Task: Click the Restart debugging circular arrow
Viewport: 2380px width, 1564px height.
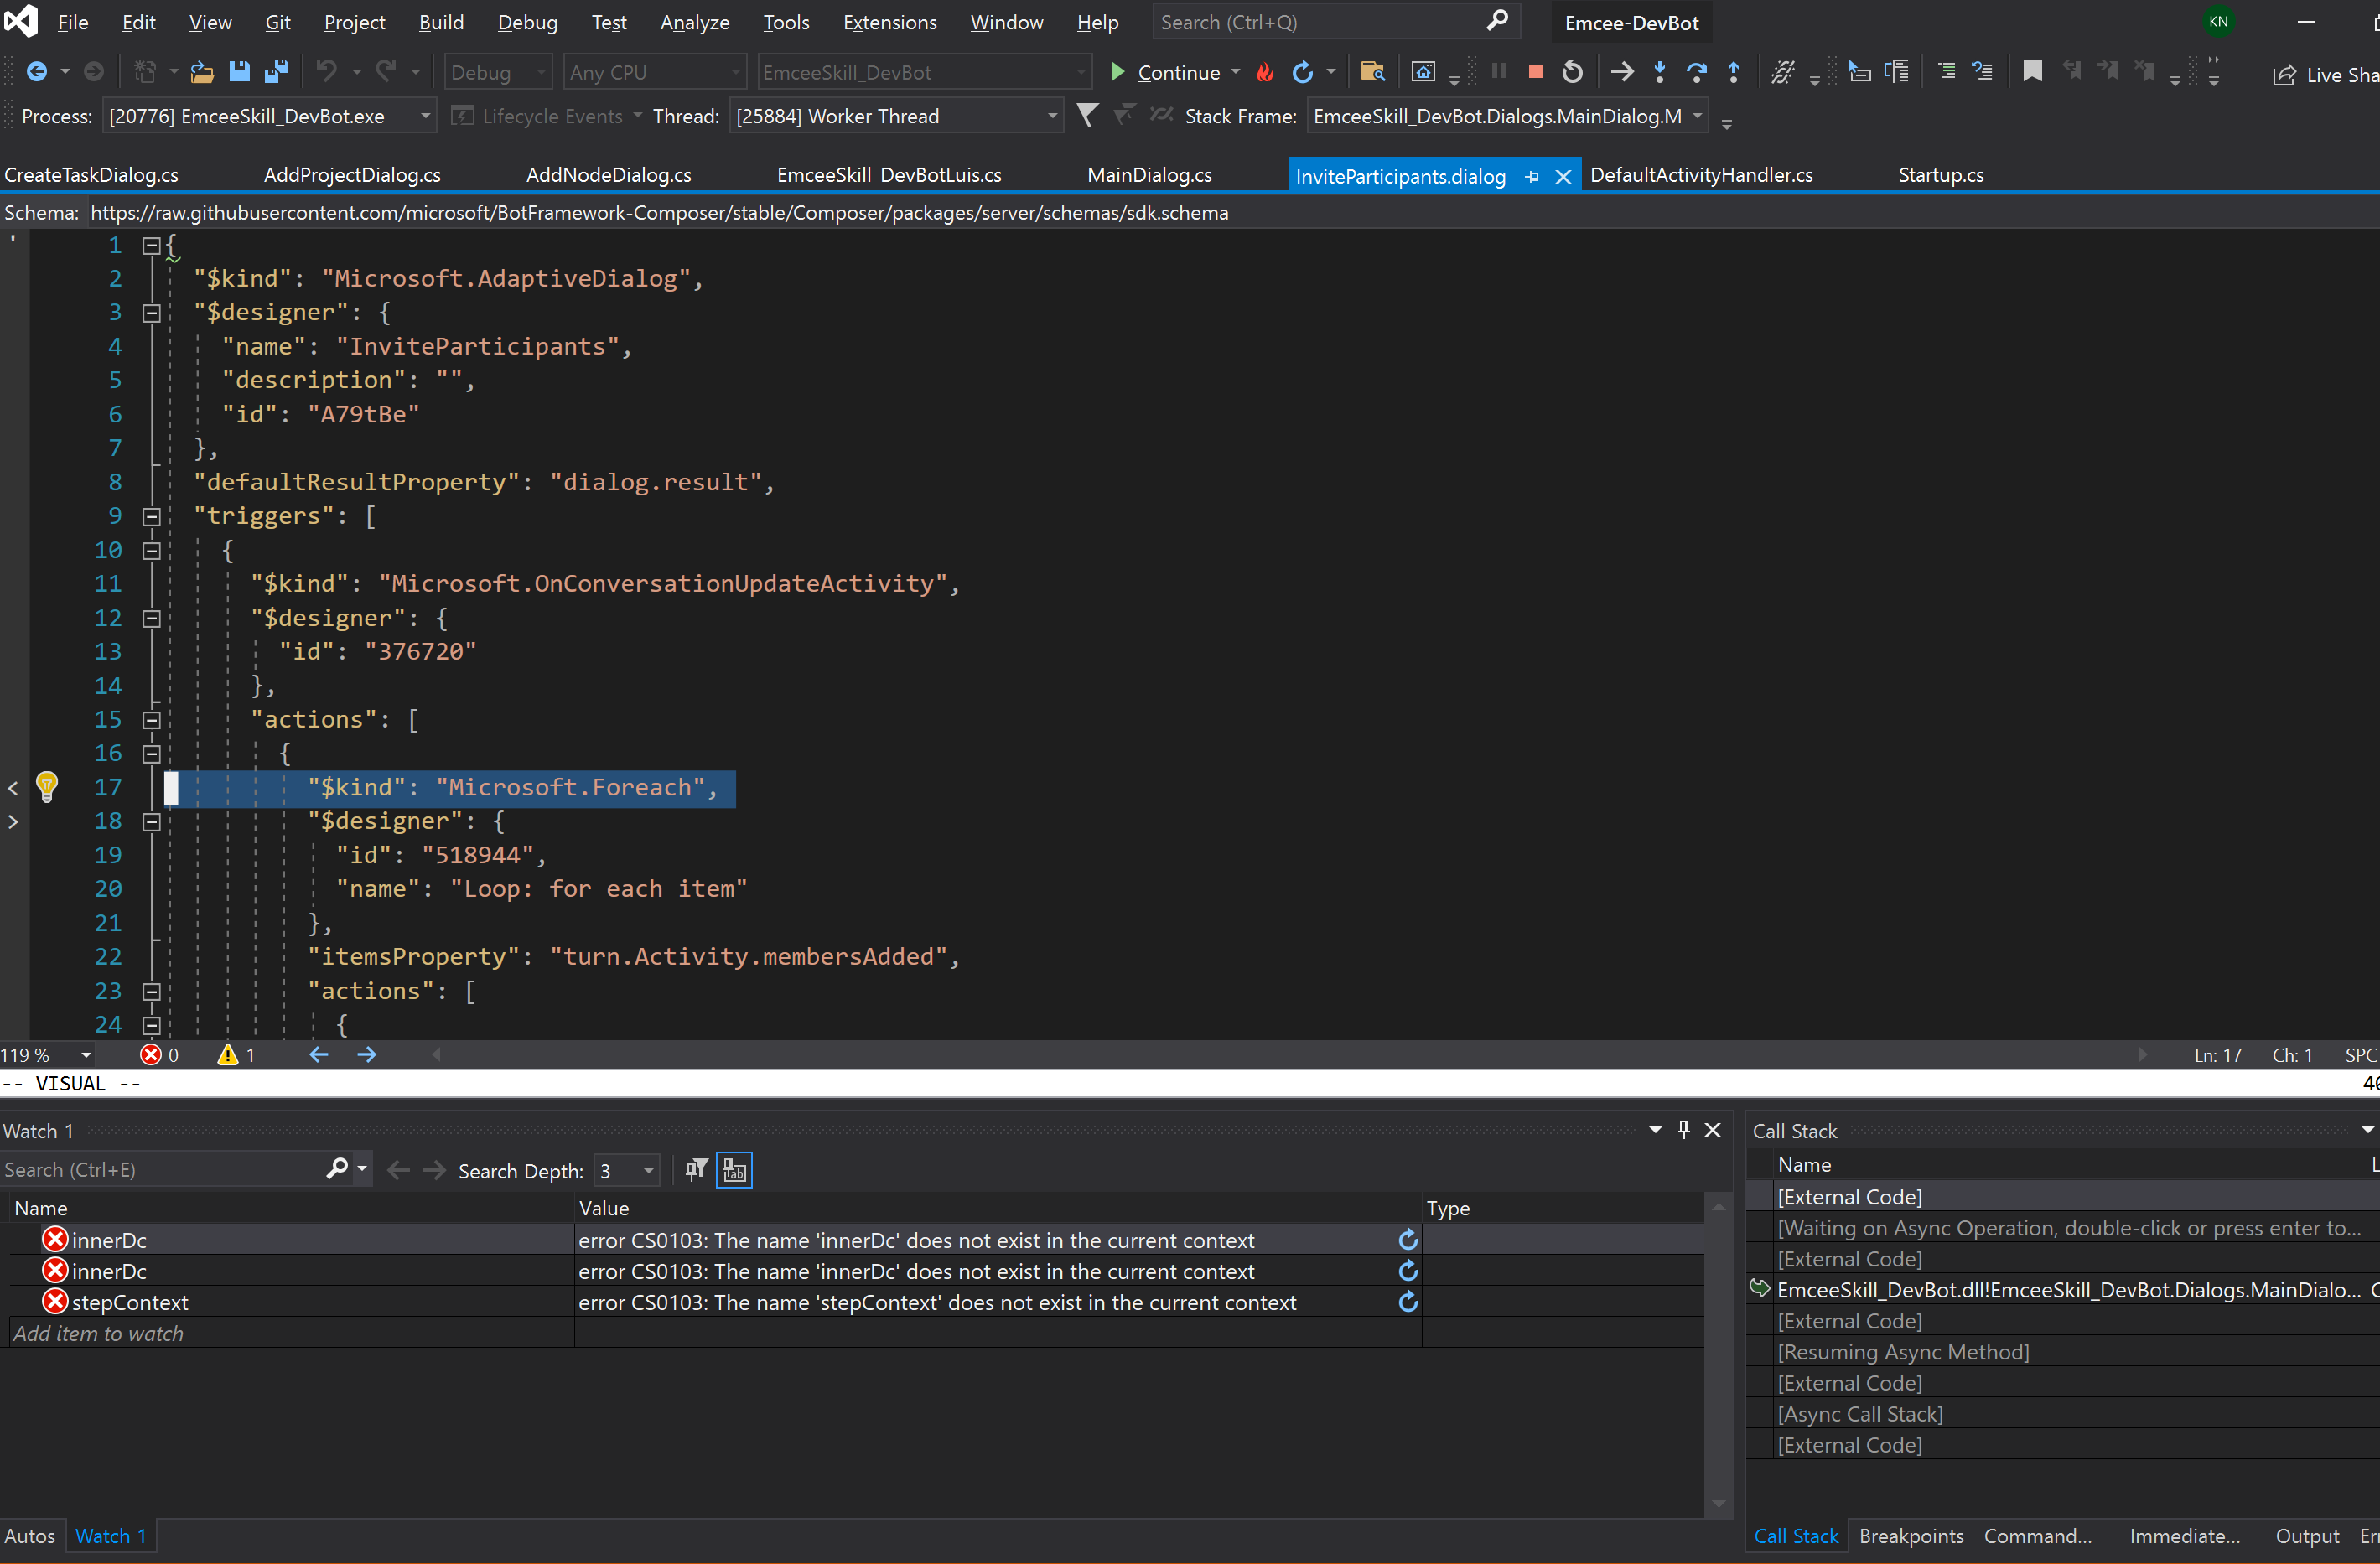Action: tap(1572, 72)
